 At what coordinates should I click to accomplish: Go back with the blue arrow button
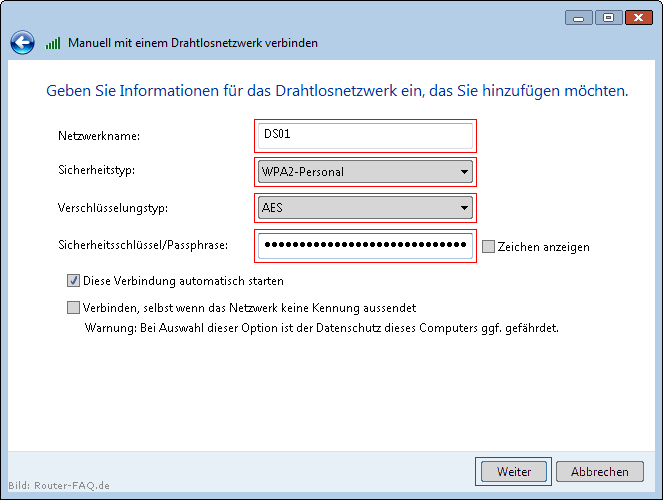tap(22, 43)
